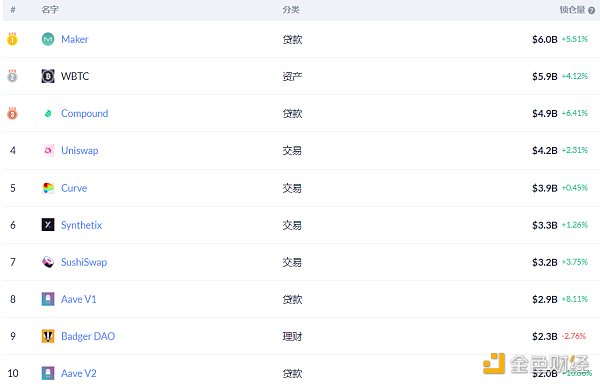The height and width of the screenshot is (385, 600).
Task: Open the Maker project link
Action: [75, 39]
